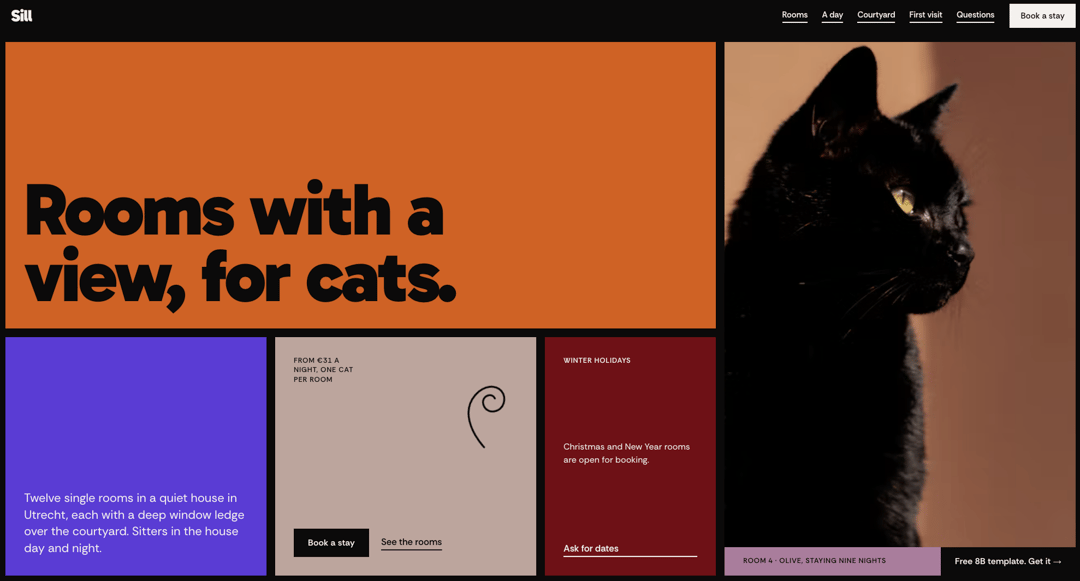Click the black cat photo

[900, 294]
